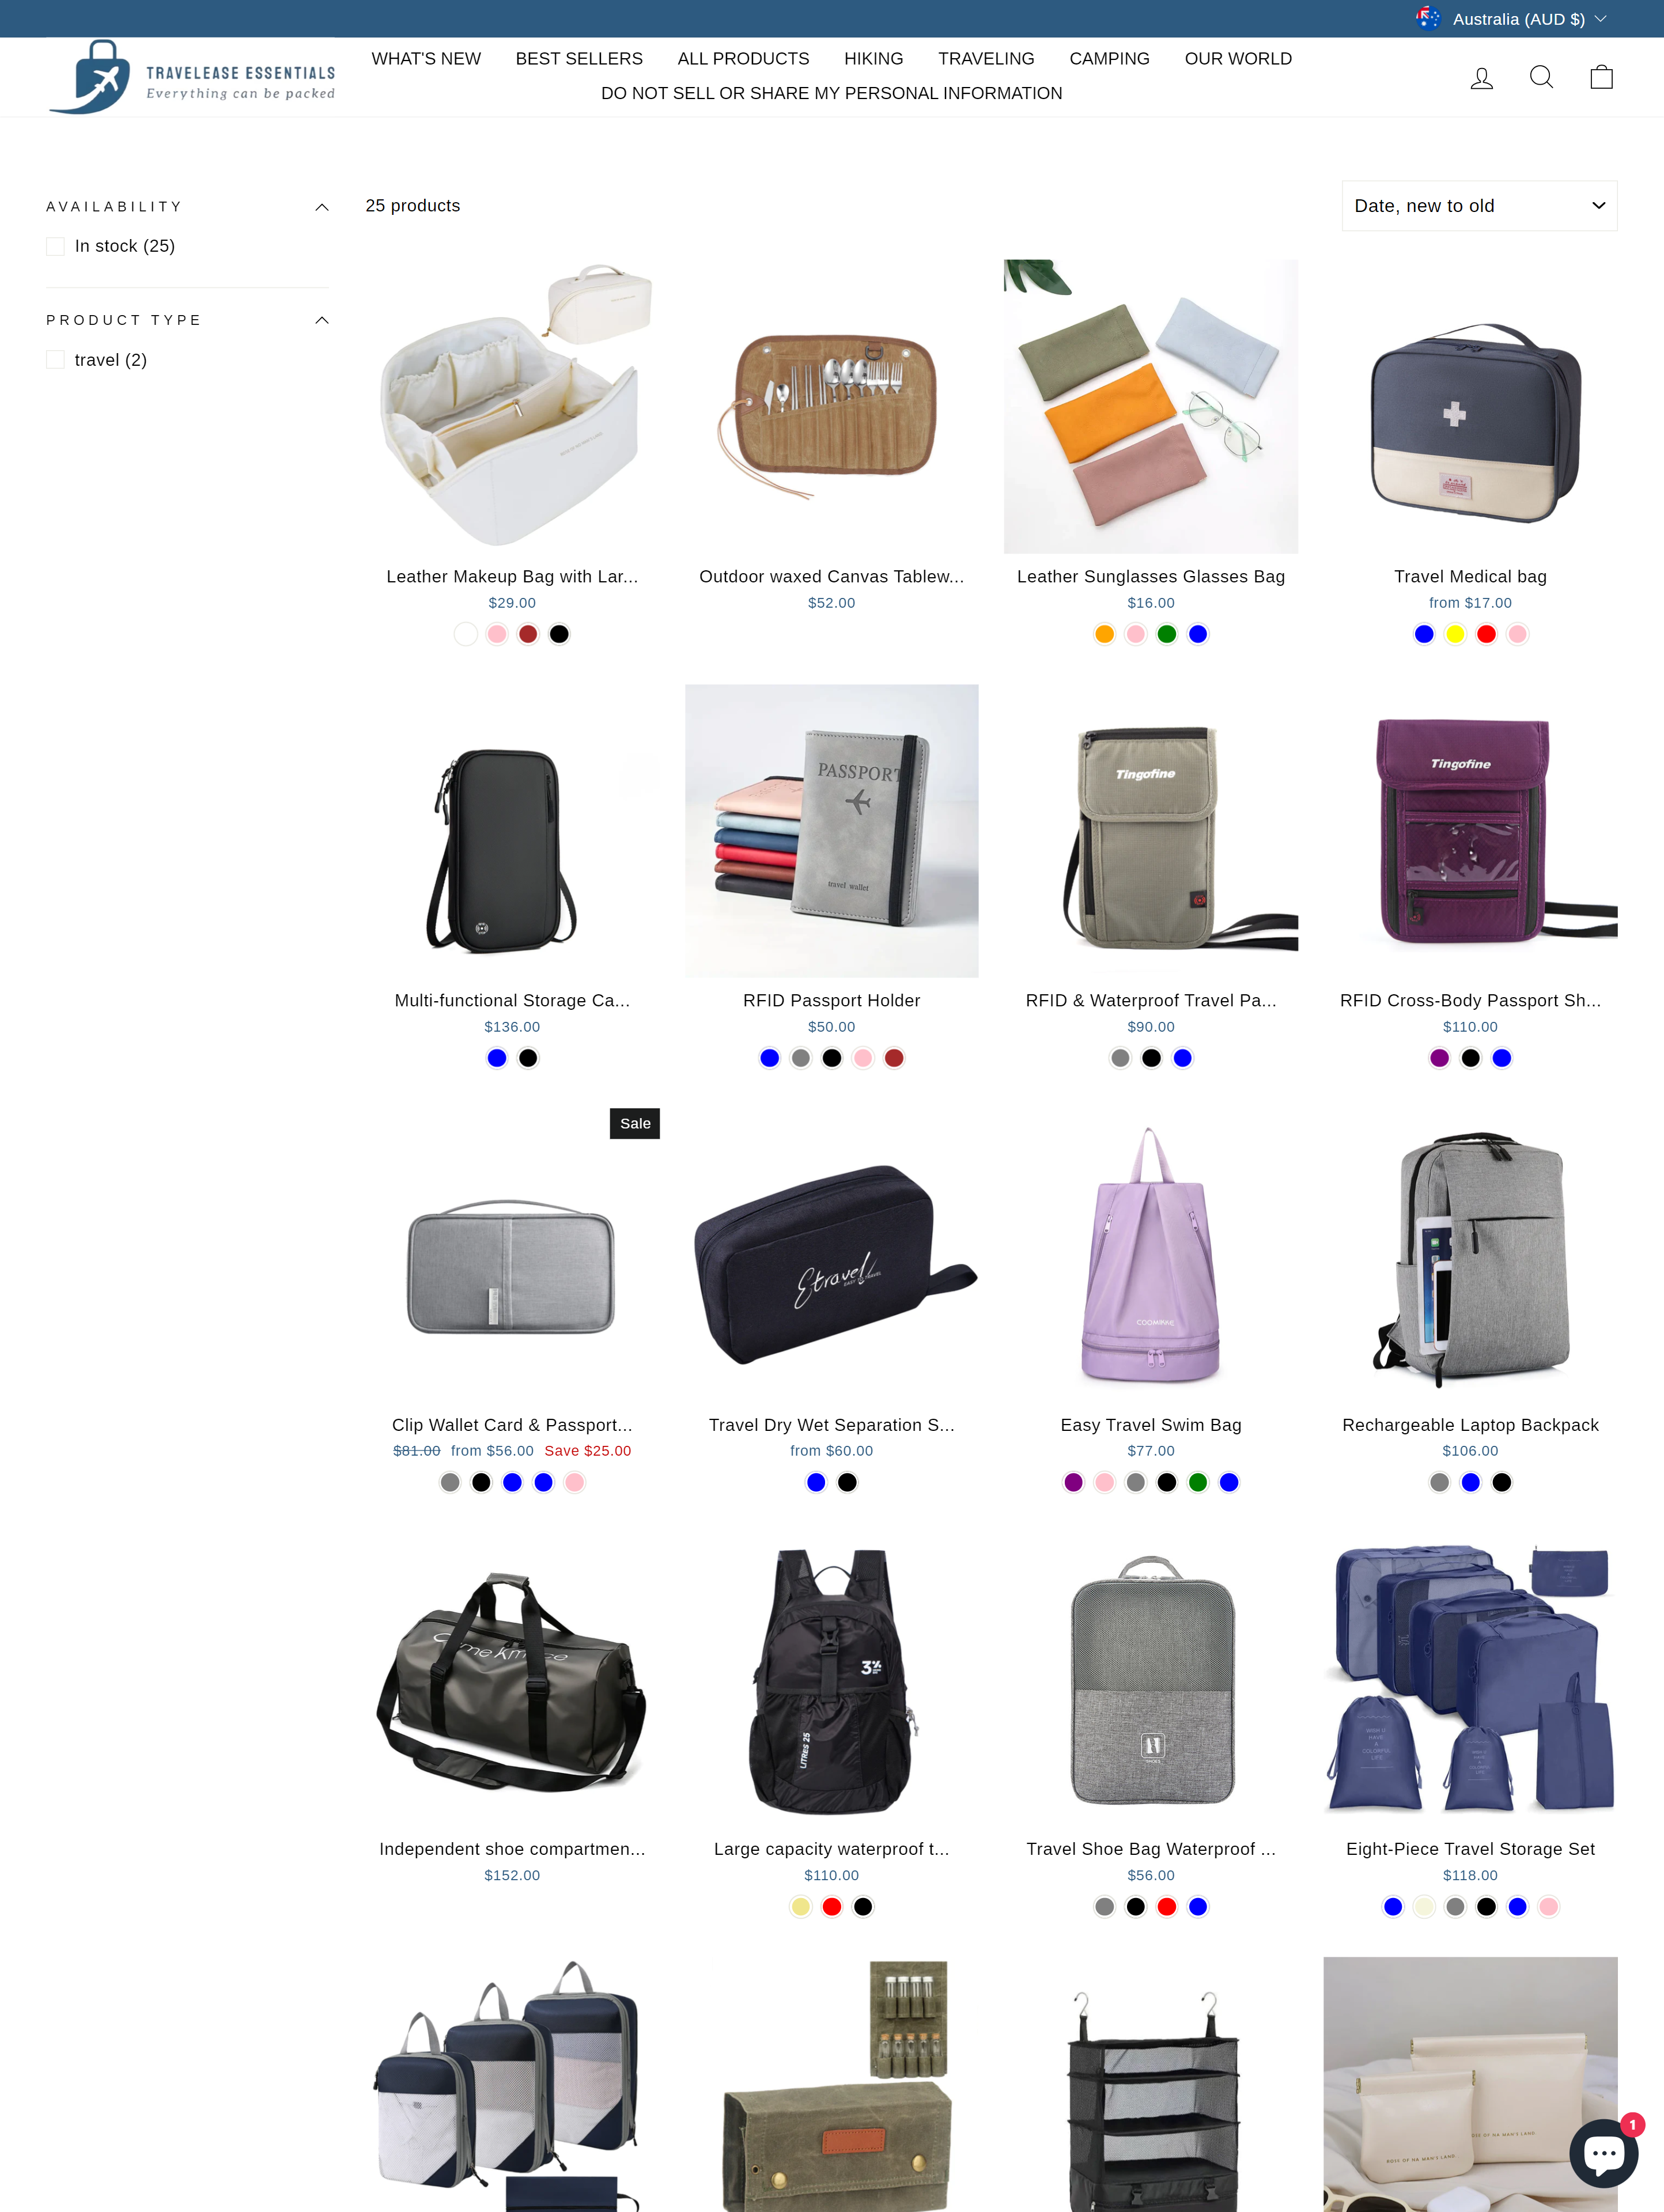This screenshot has height=2212, width=1664.
Task: Select orange swatch for Leather Sunglasses Glasses Bag
Action: tap(1104, 634)
